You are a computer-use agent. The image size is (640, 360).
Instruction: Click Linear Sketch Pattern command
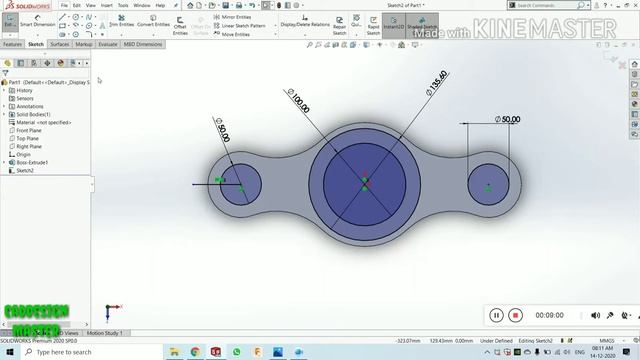pos(240,26)
